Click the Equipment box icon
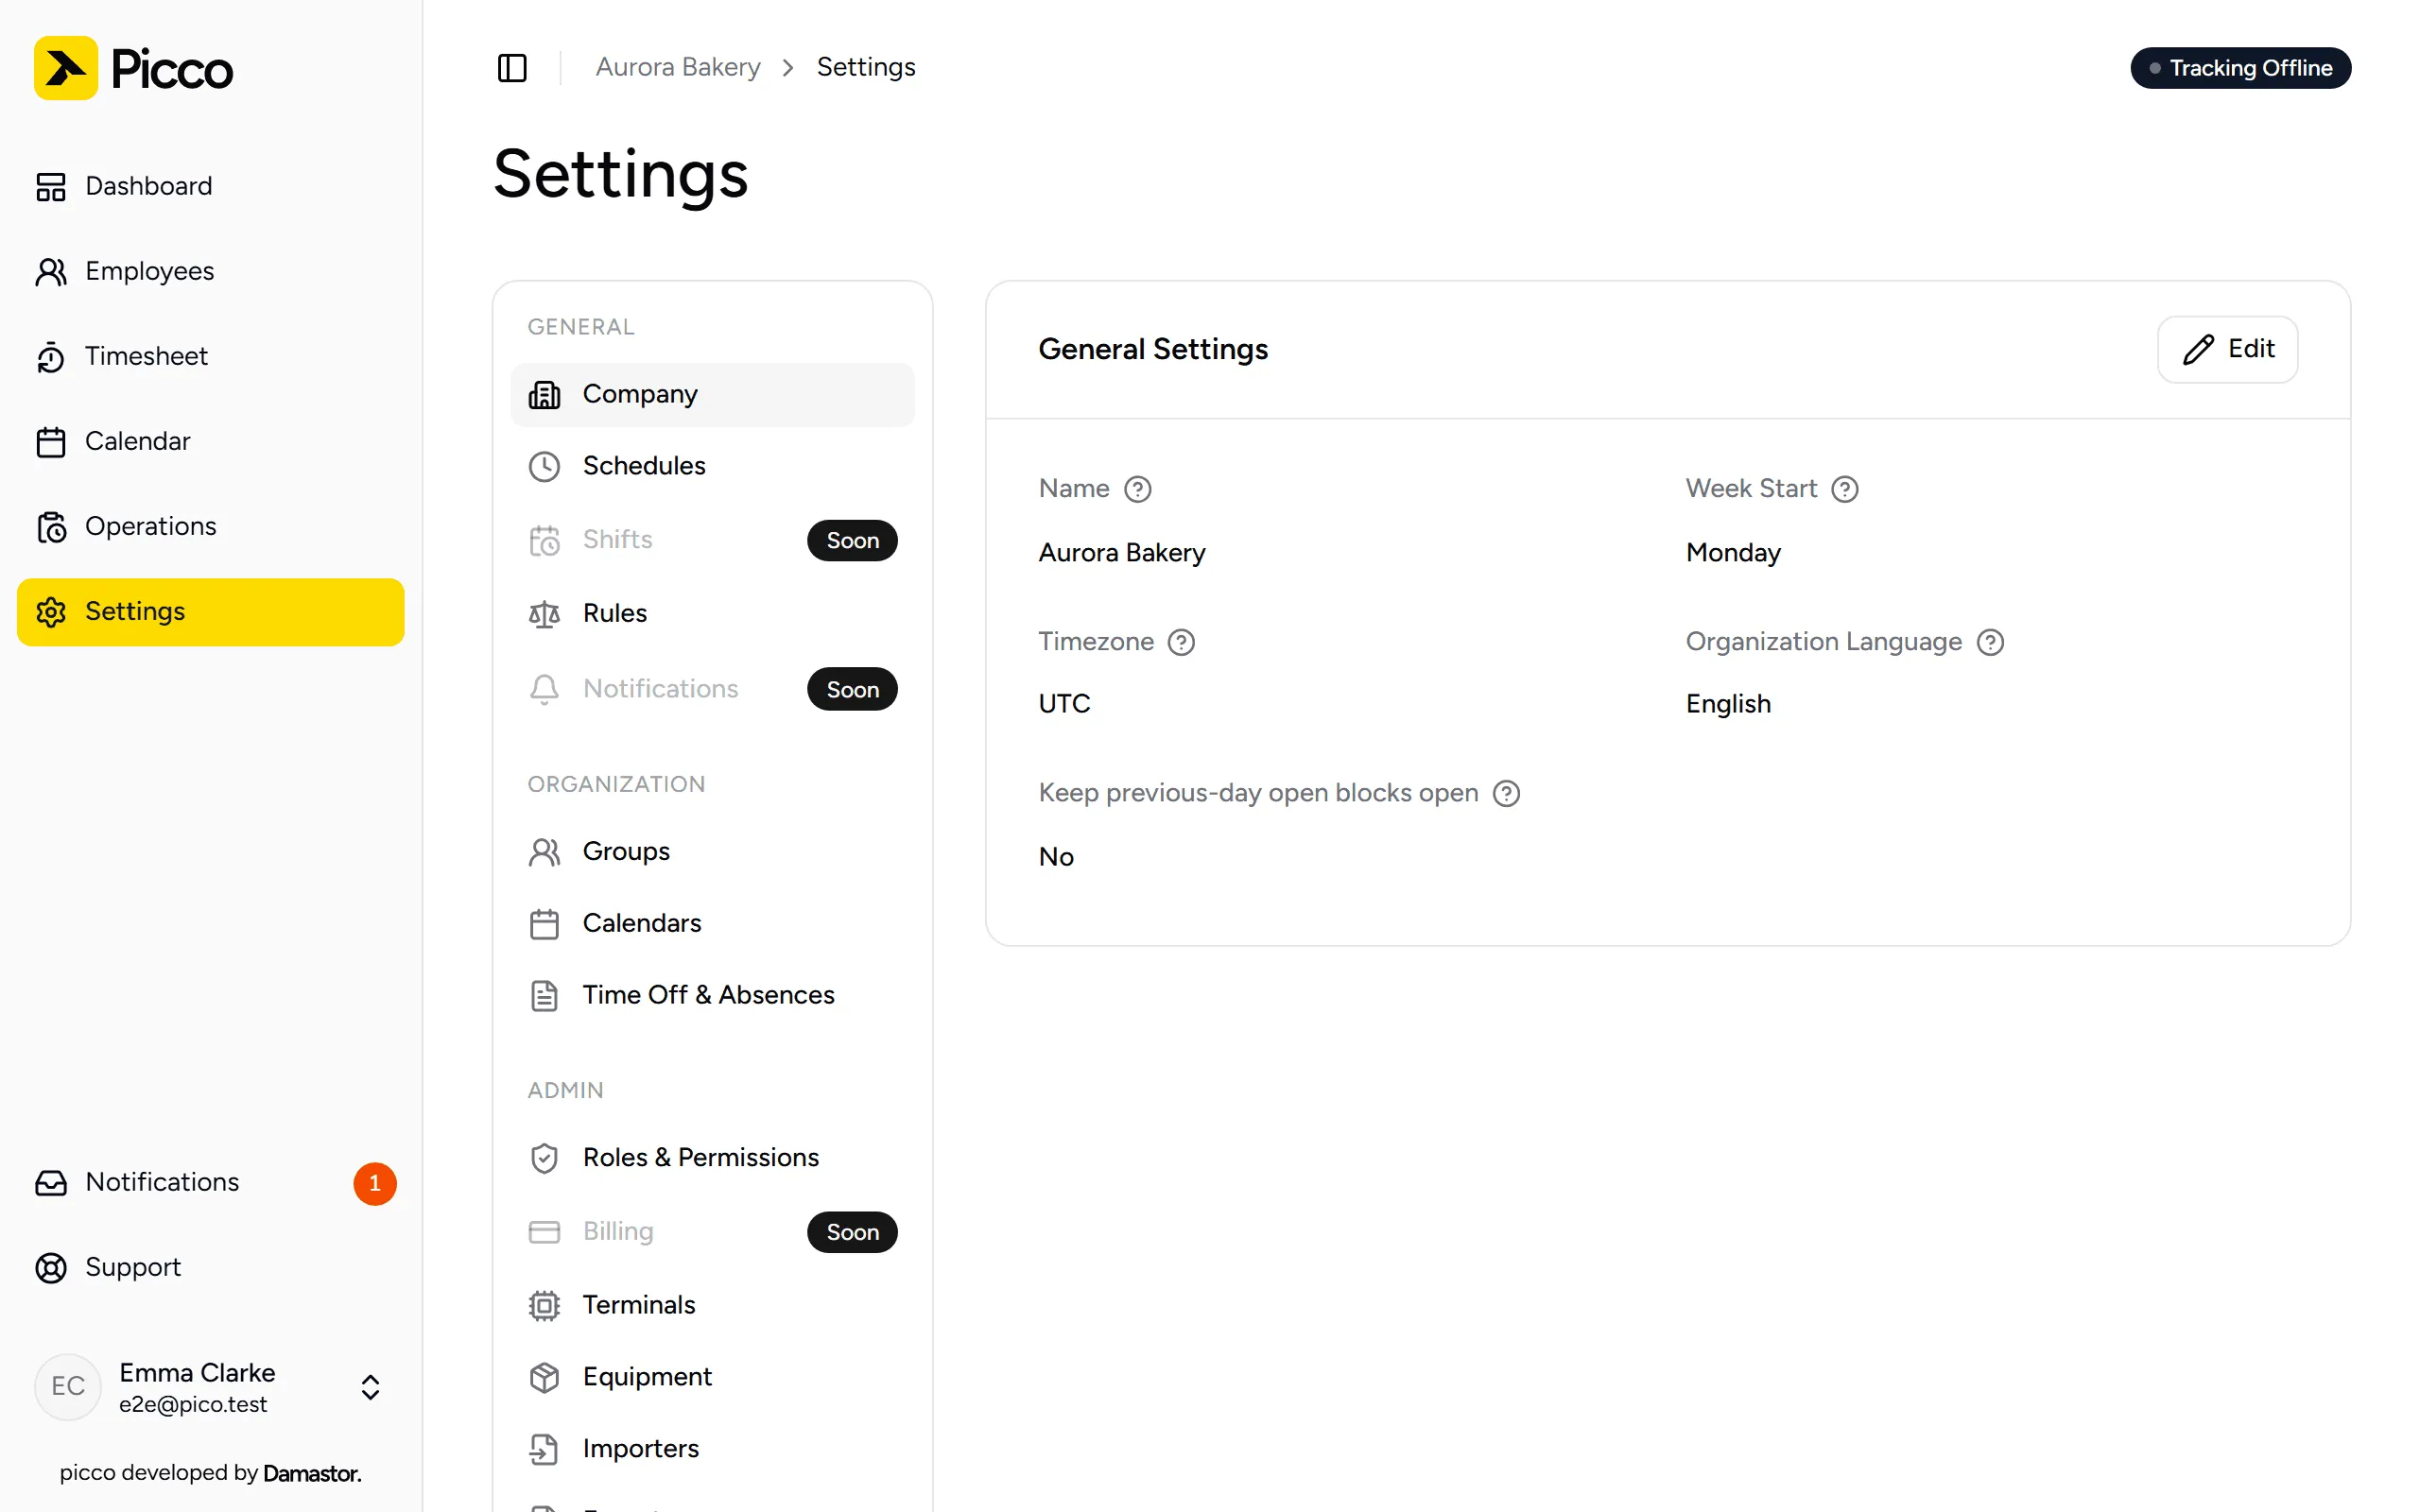2420x1512 pixels. 544,1377
